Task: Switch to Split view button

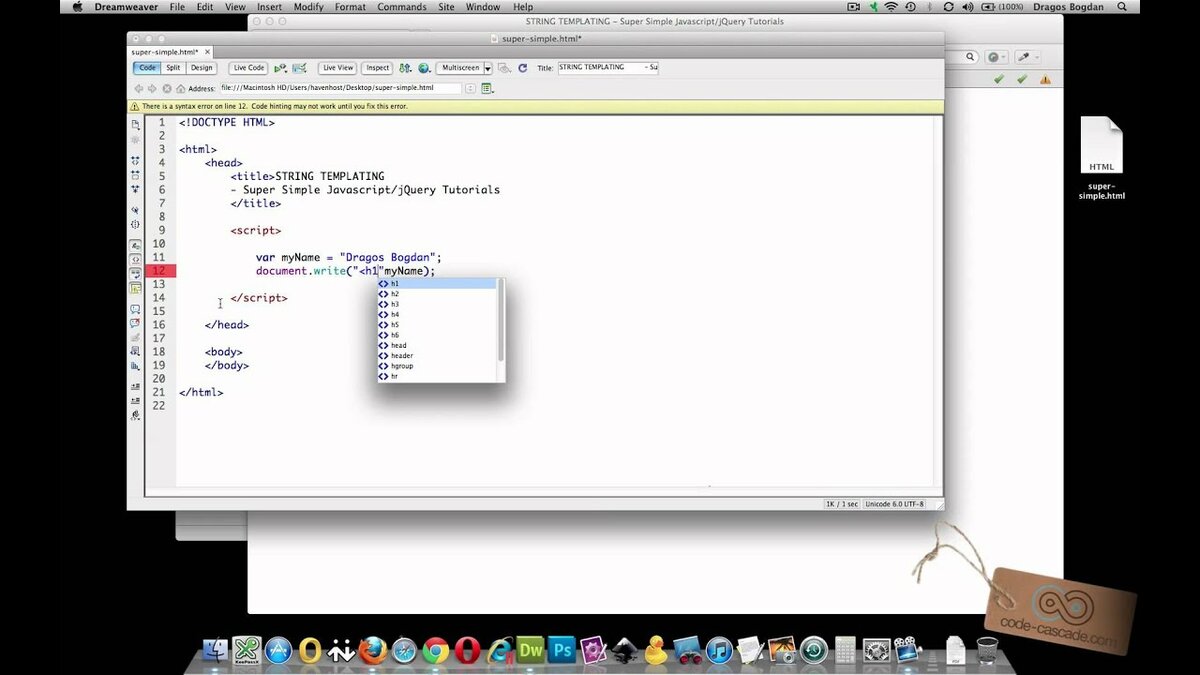Action: pyautogui.click(x=173, y=68)
